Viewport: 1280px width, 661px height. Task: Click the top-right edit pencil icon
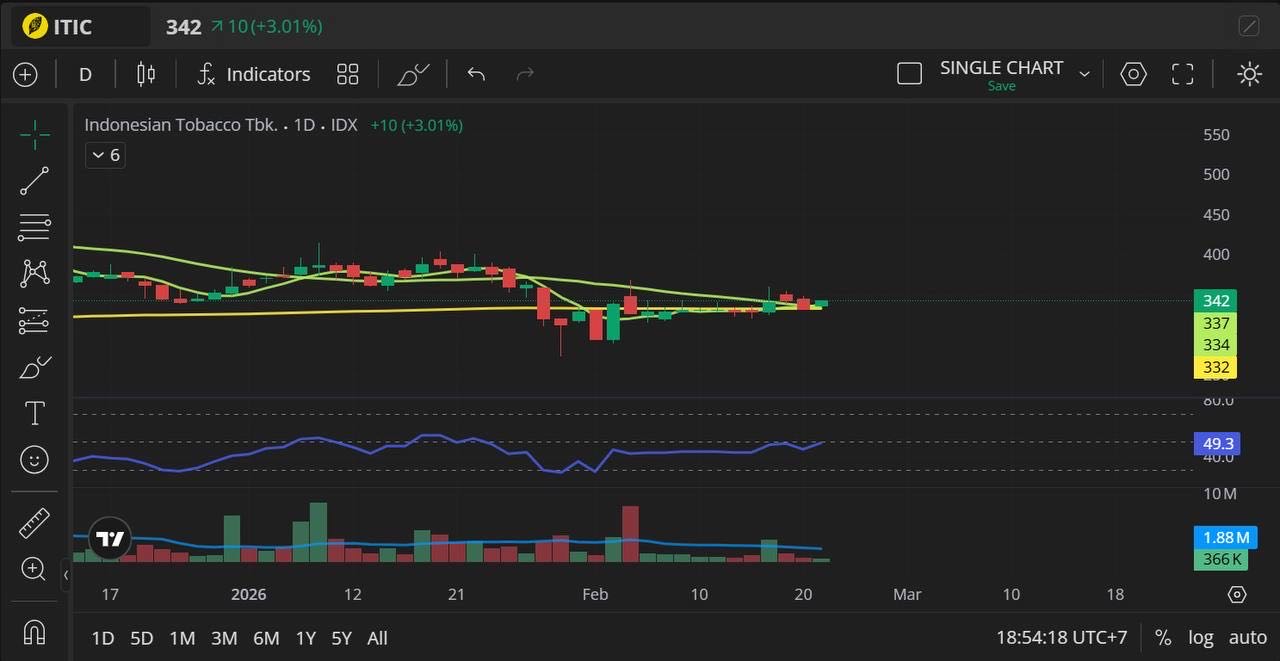[1249, 26]
